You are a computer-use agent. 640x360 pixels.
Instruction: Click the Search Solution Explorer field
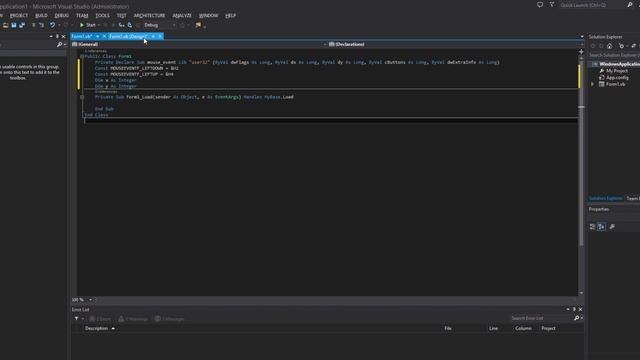tap(614, 55)
